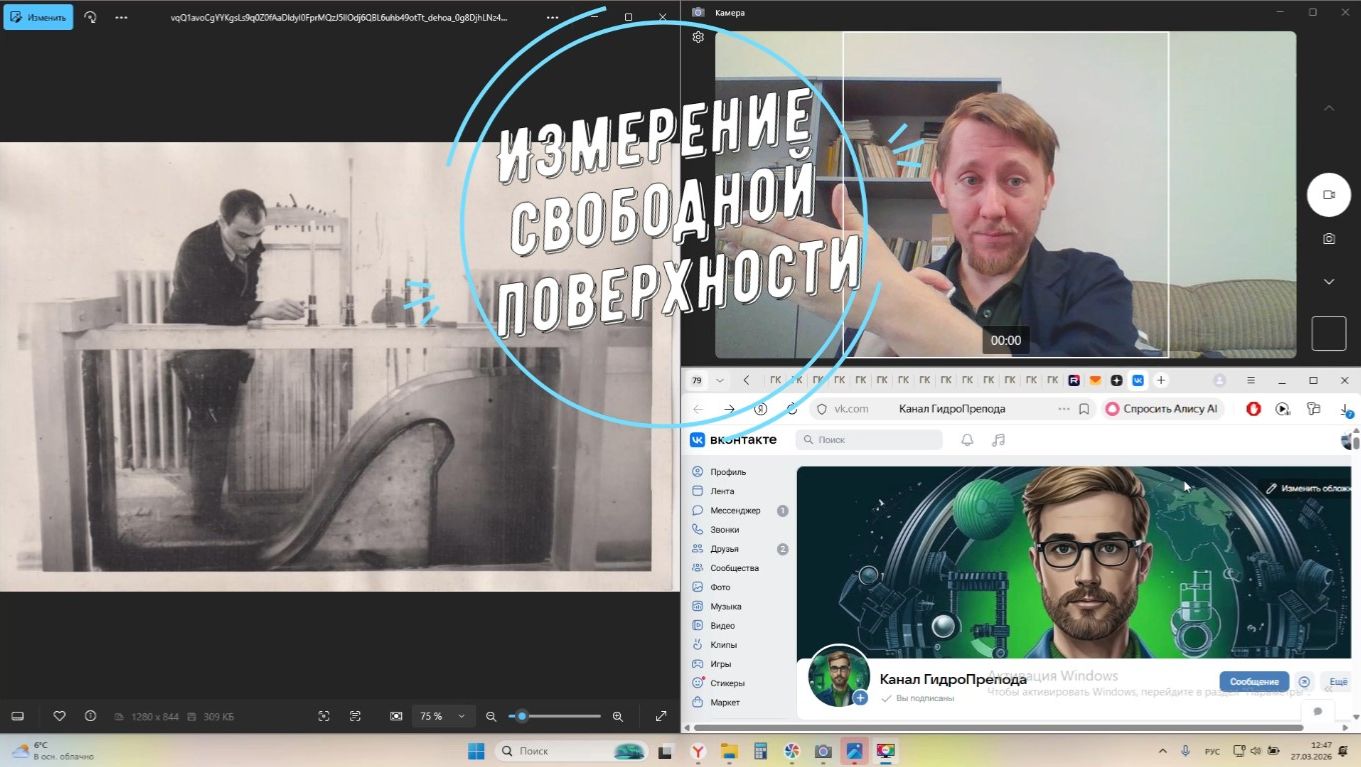
Task: Click the Сообщение button on the channel
Action: 1253,681
